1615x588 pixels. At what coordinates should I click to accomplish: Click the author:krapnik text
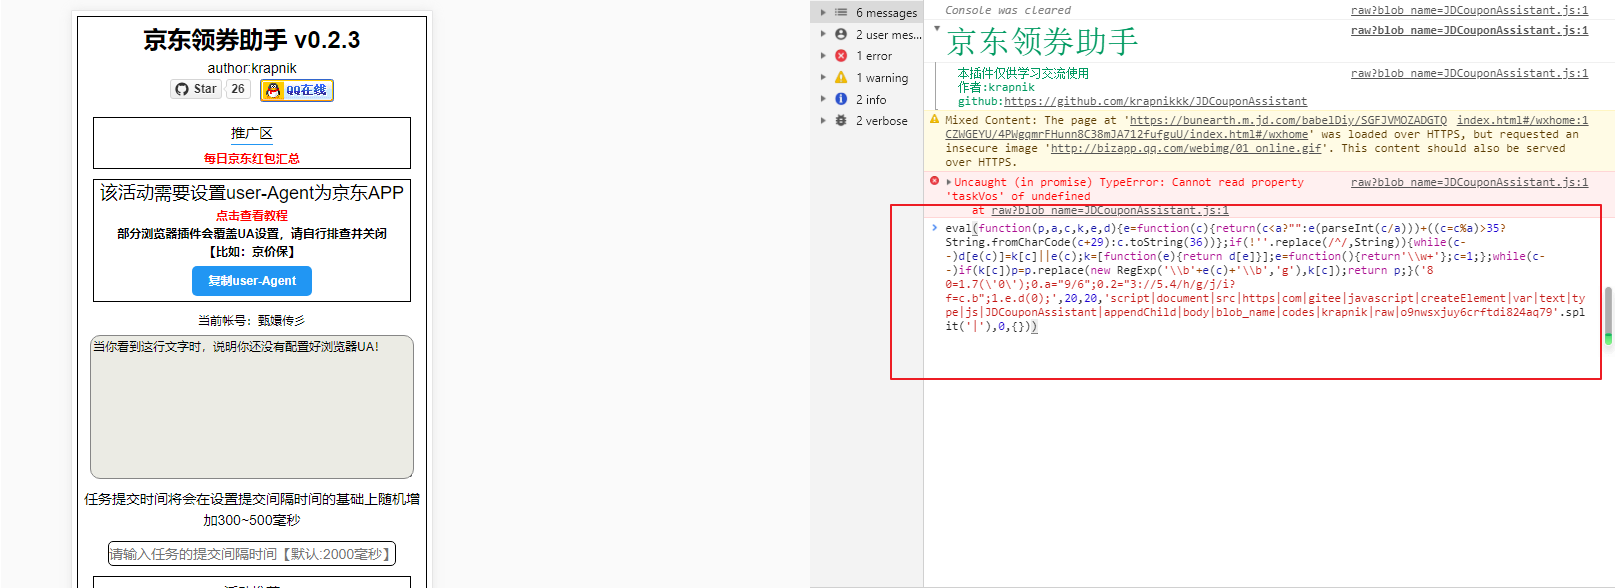click(252, 68)
